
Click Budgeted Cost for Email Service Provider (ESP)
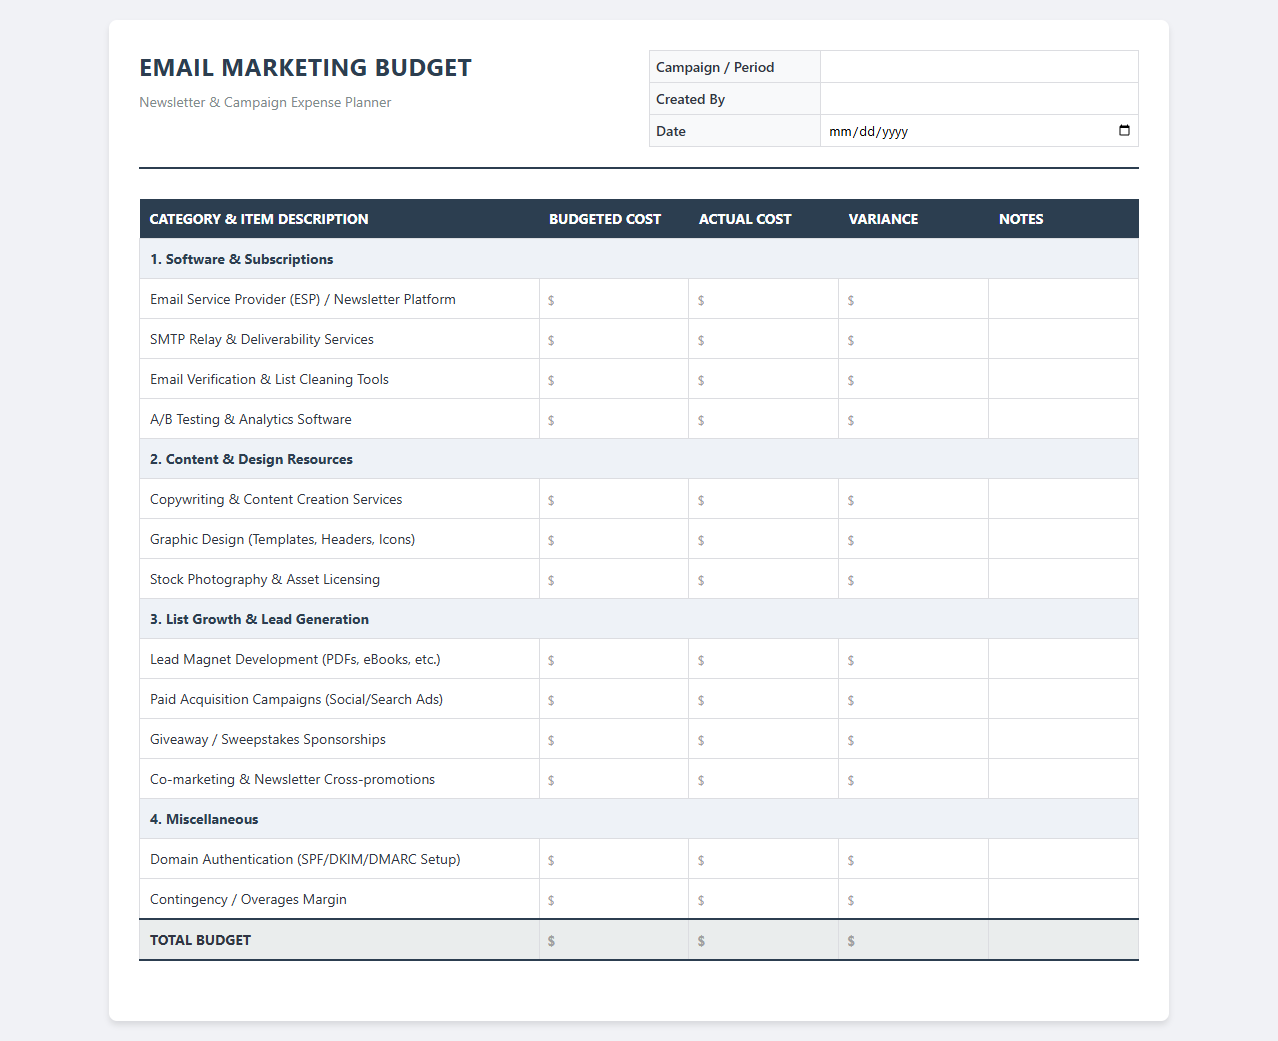click(614, 299)
